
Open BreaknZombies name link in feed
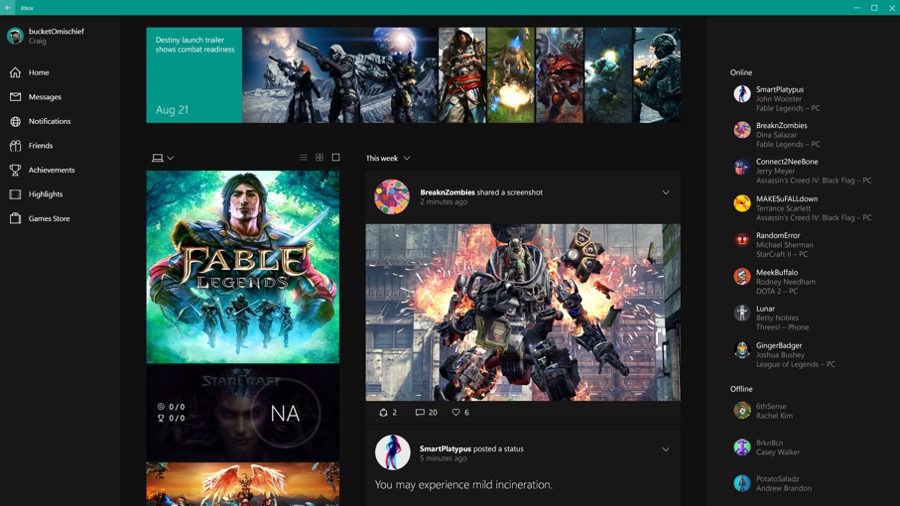tap(447, 192)
